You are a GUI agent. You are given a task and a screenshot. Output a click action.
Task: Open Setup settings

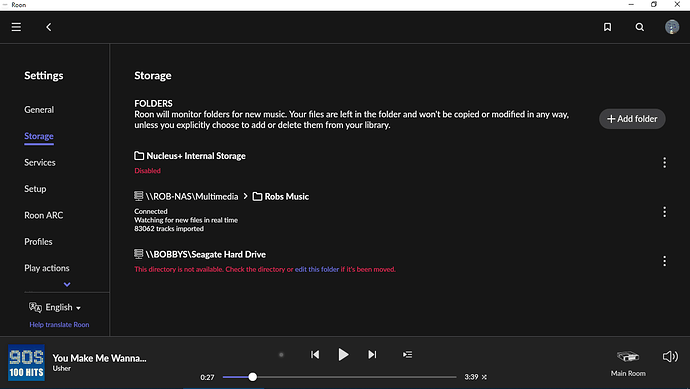pyautogui.click(x=35, y=189)
